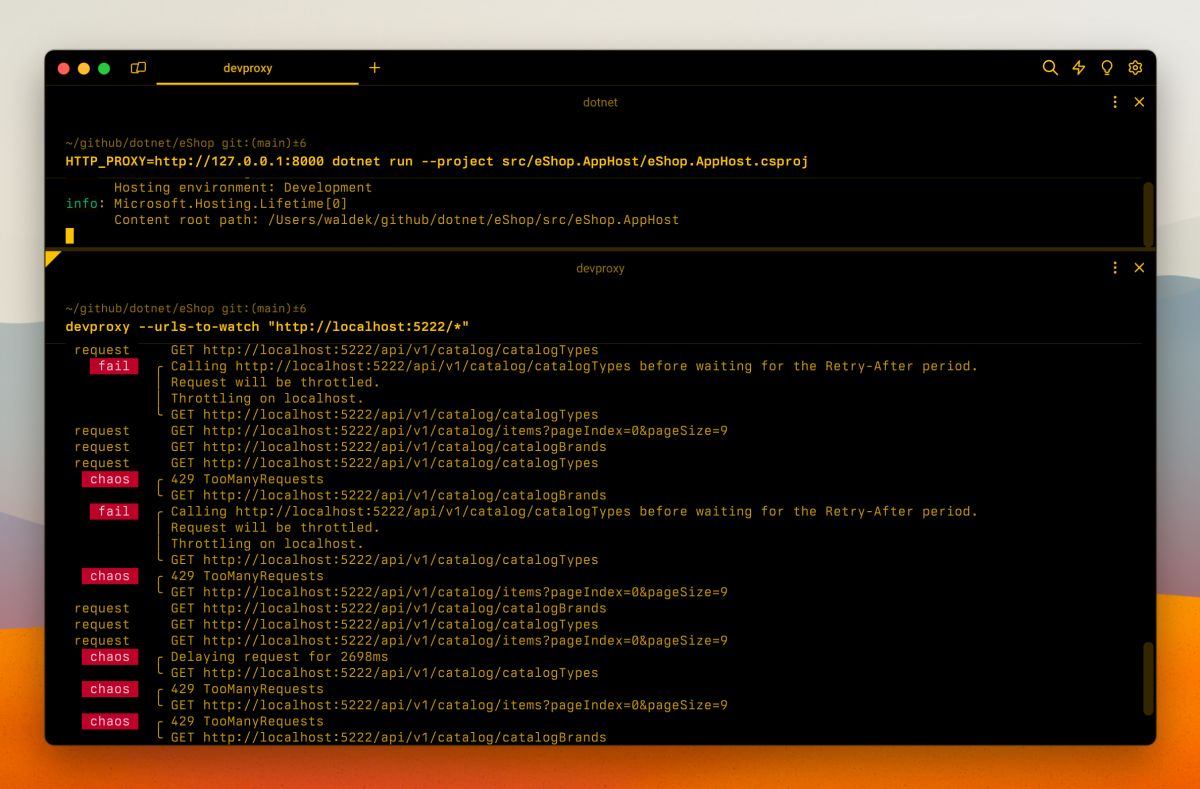Viewport: 1200px width, 789px height.
Task: Minimize the window with the yellow button
Action: click(84, 68)
